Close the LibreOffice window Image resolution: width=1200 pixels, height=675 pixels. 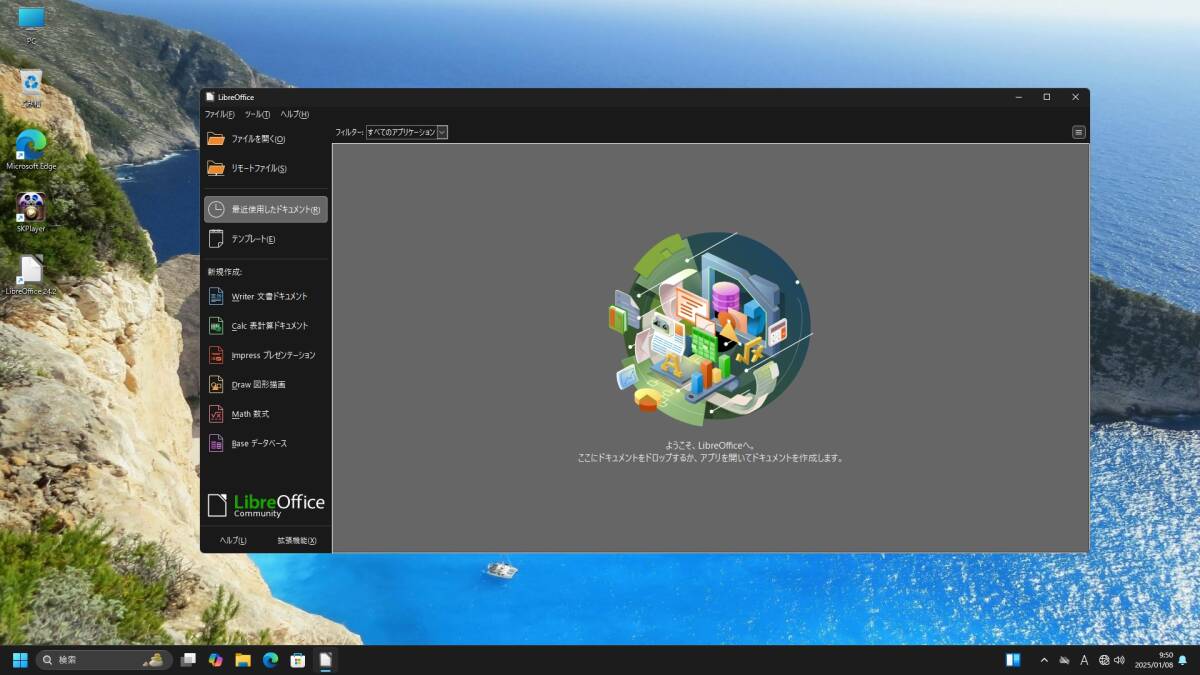(1075, 97)
